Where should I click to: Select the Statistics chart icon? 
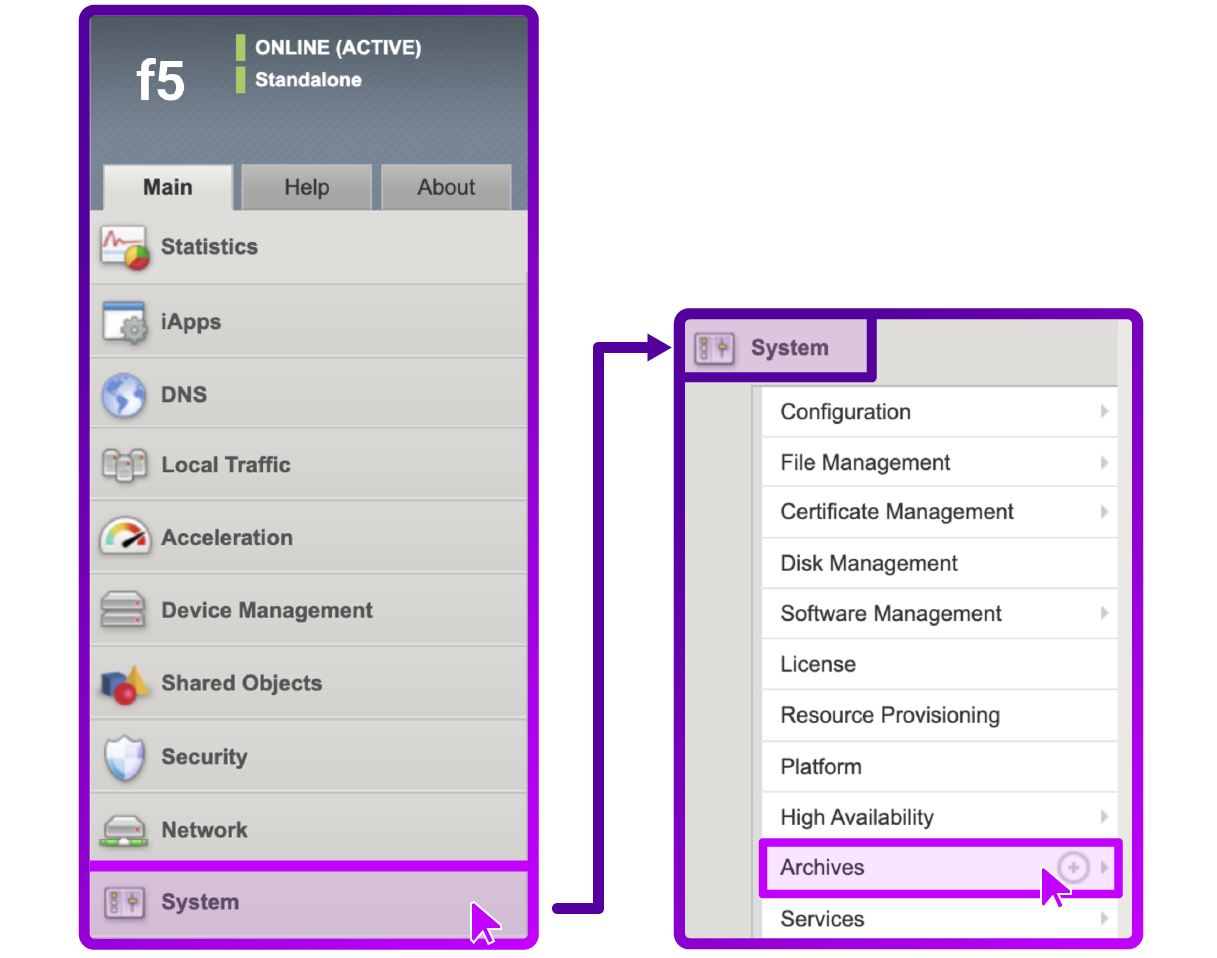click(x=124, y=246)
